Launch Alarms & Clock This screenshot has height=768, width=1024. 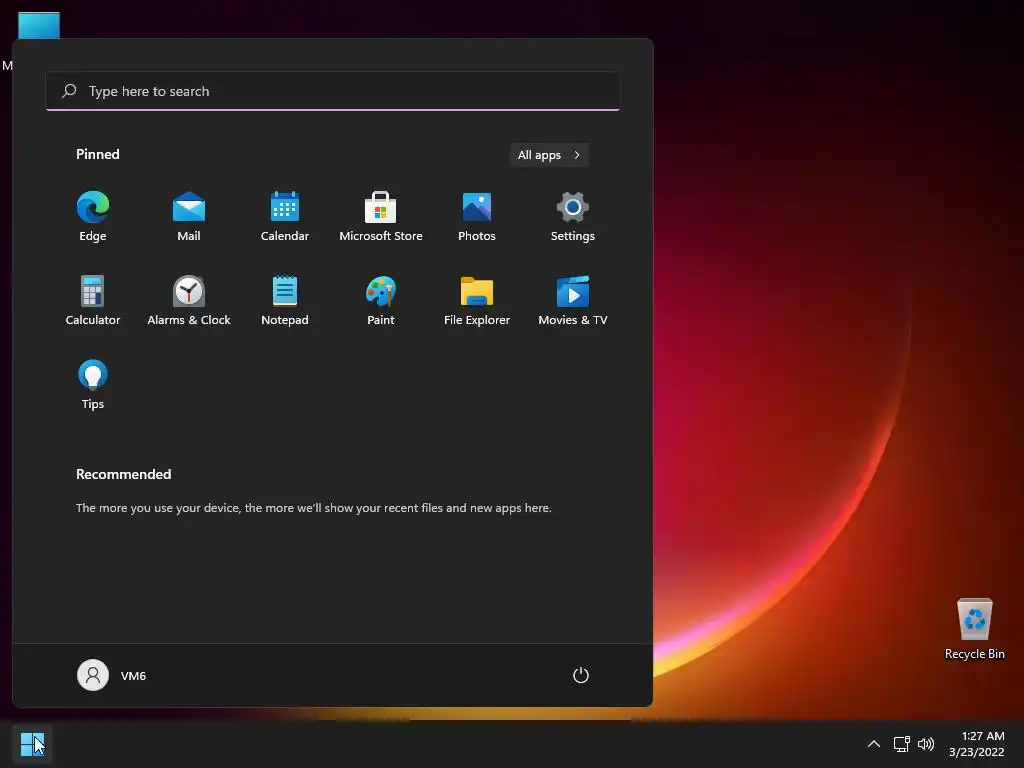pos(189,300)
